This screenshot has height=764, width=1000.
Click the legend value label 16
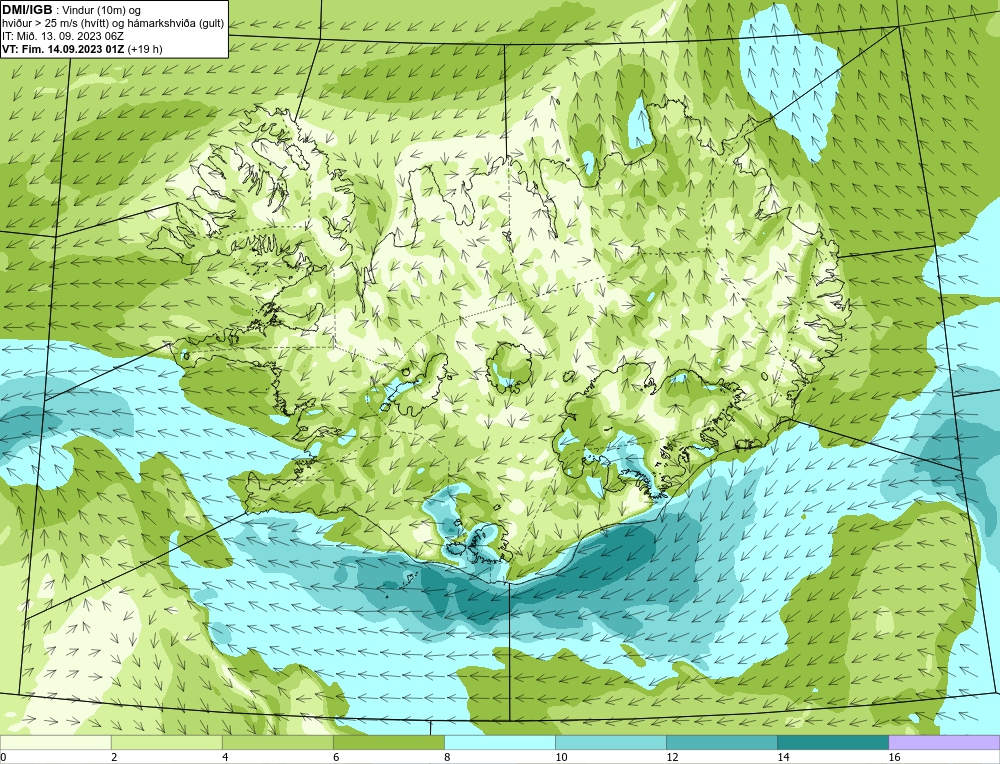894,757
